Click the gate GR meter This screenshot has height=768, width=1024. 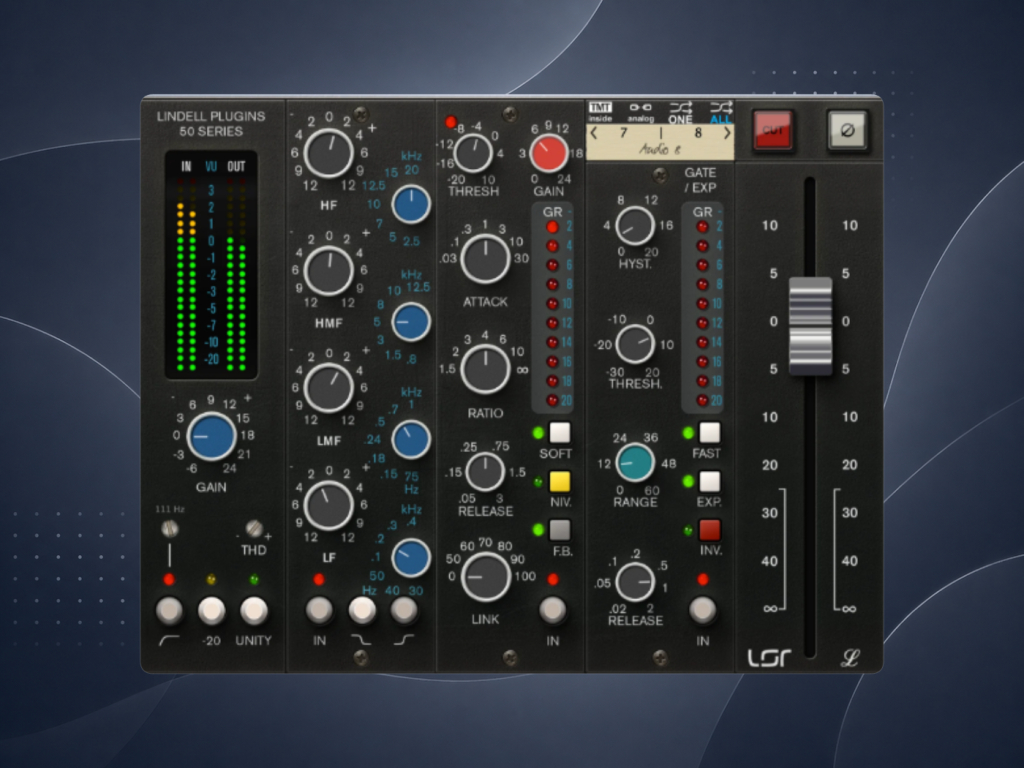coord(703,308)
